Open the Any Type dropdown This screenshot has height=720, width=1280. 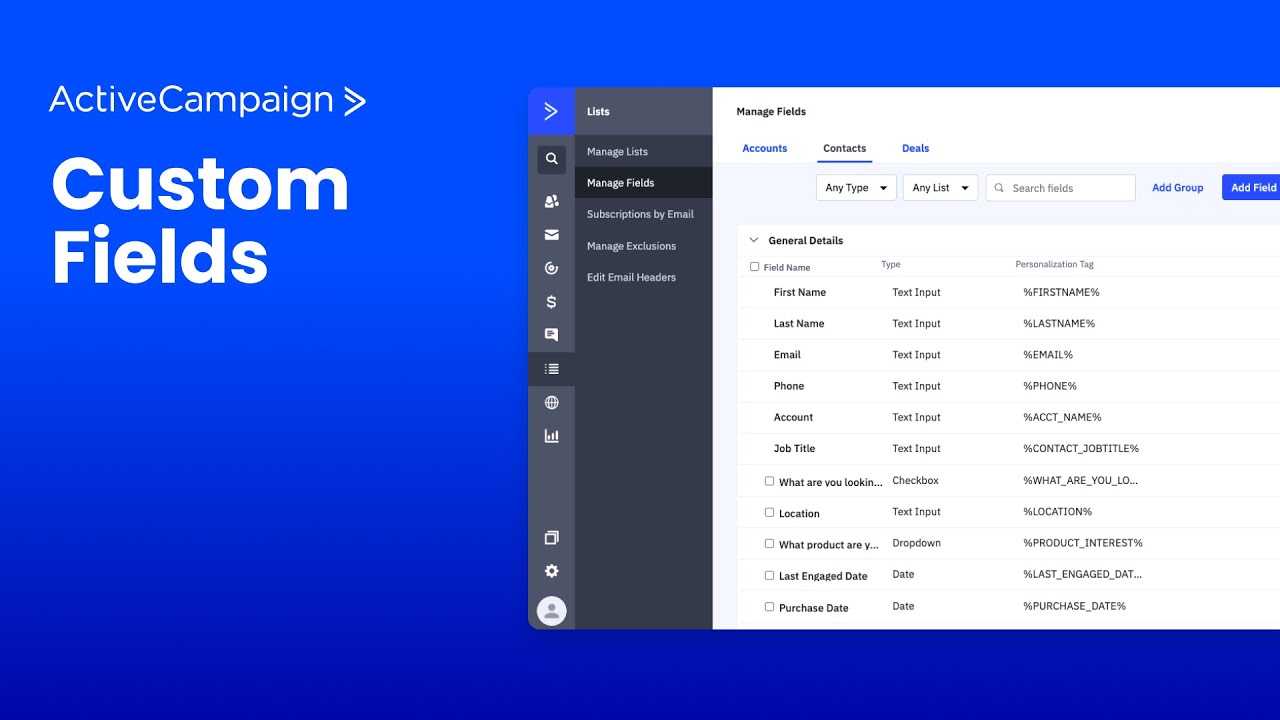tap(856, 188)
